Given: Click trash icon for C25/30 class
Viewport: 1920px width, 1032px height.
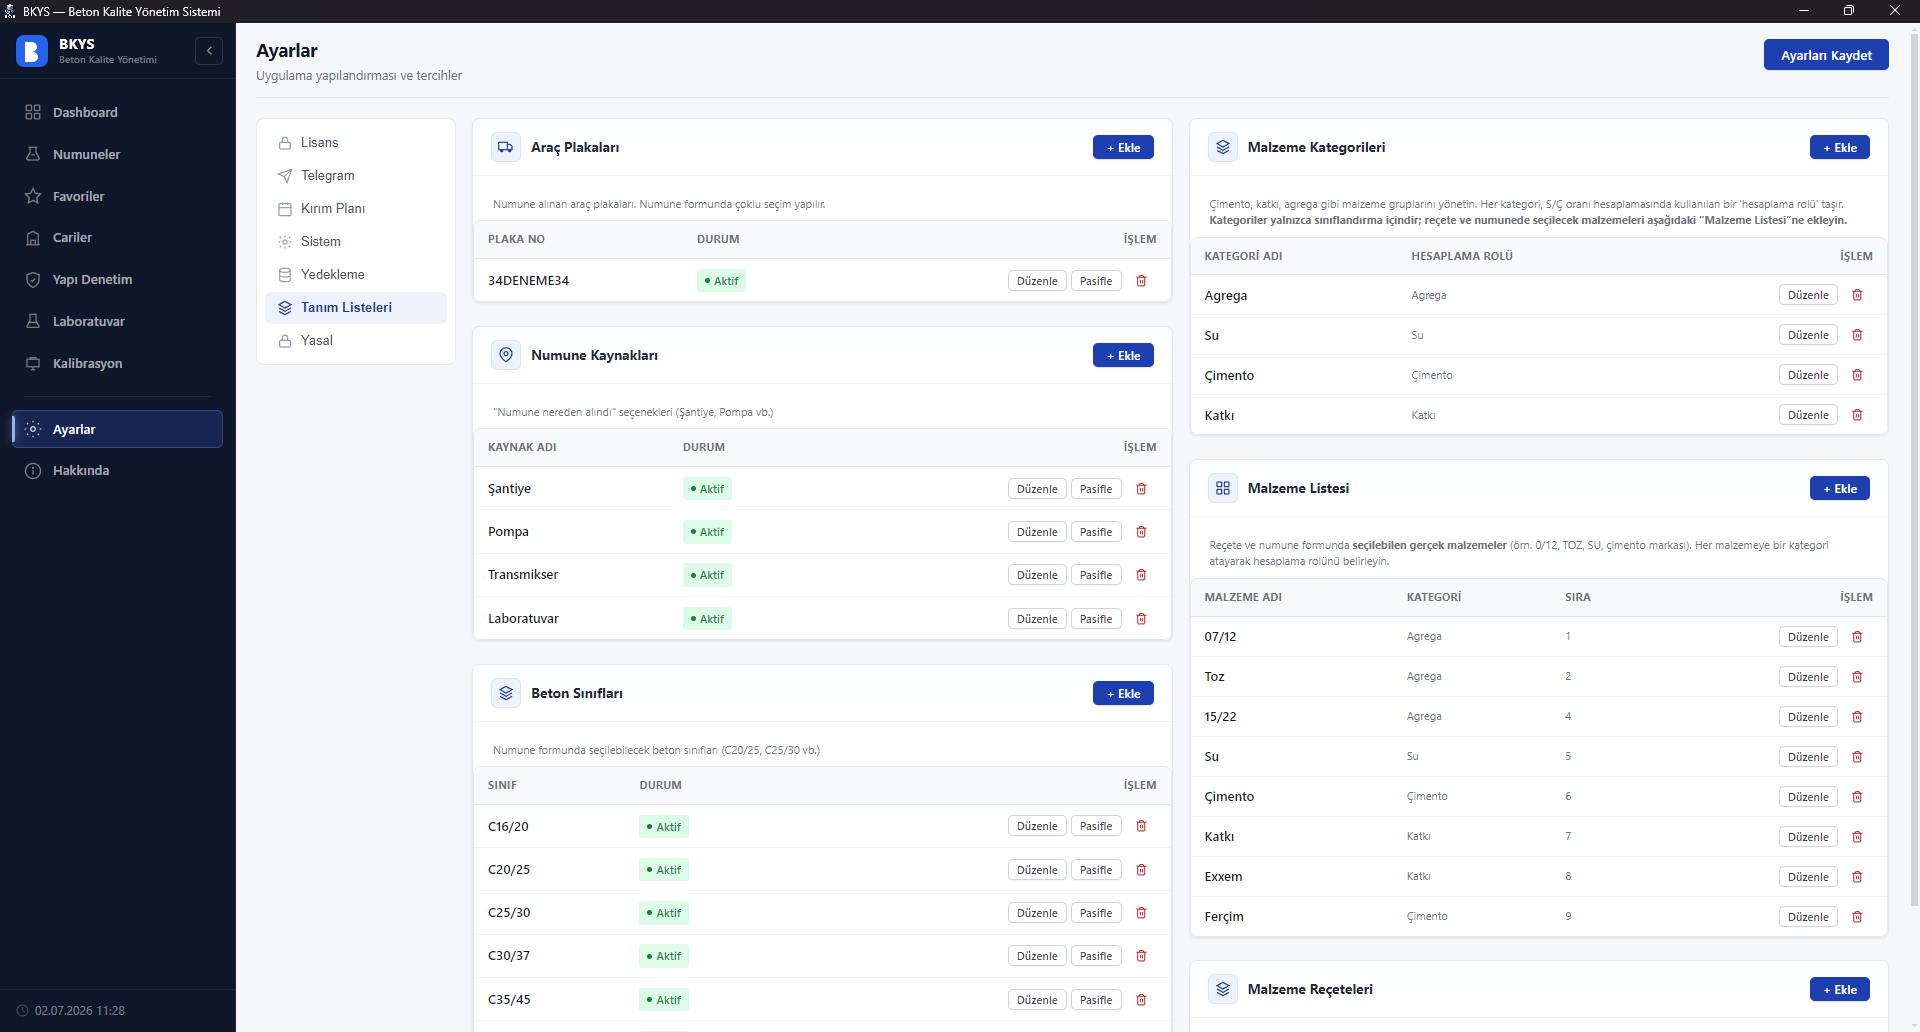Looking at the screenshot, I should point(1141,913).
